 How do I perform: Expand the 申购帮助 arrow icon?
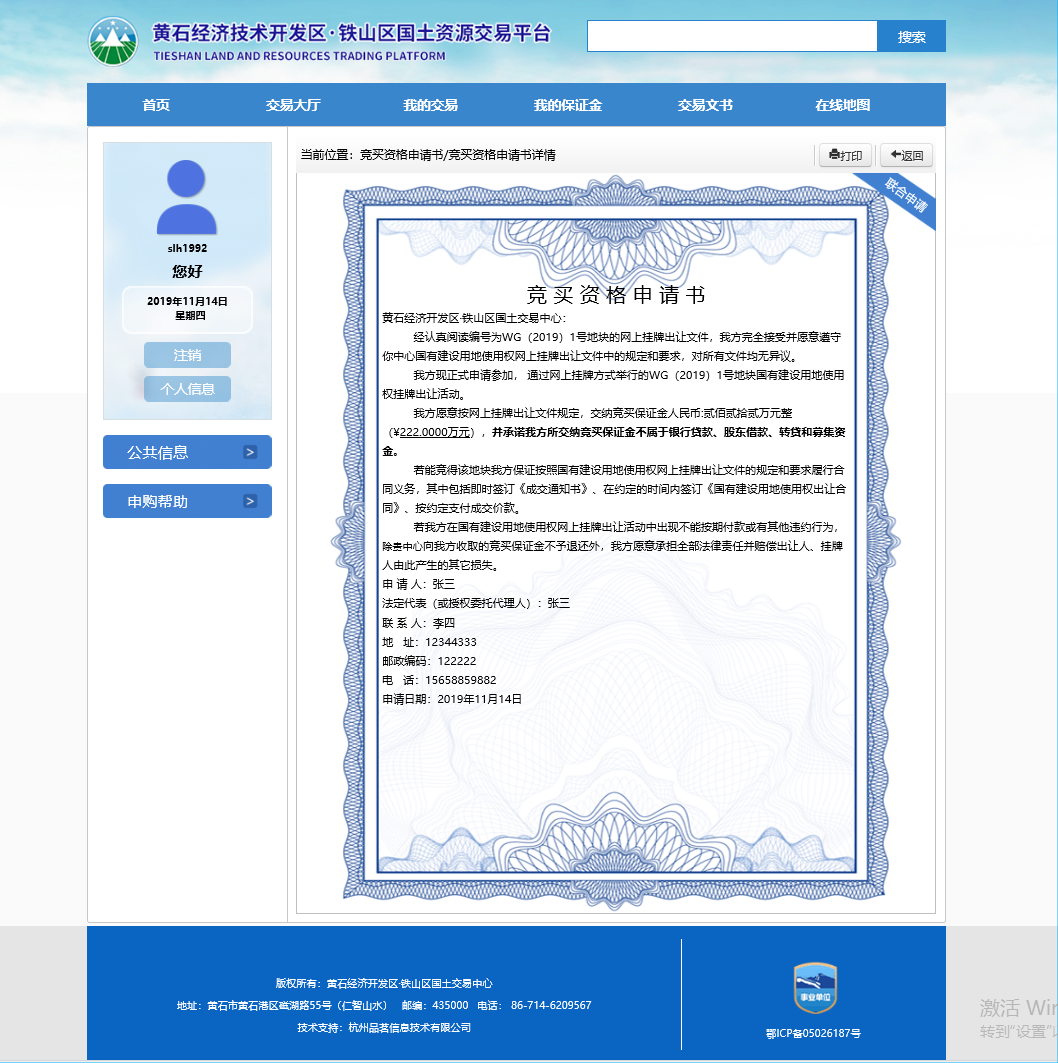click(x=250, y=501)
